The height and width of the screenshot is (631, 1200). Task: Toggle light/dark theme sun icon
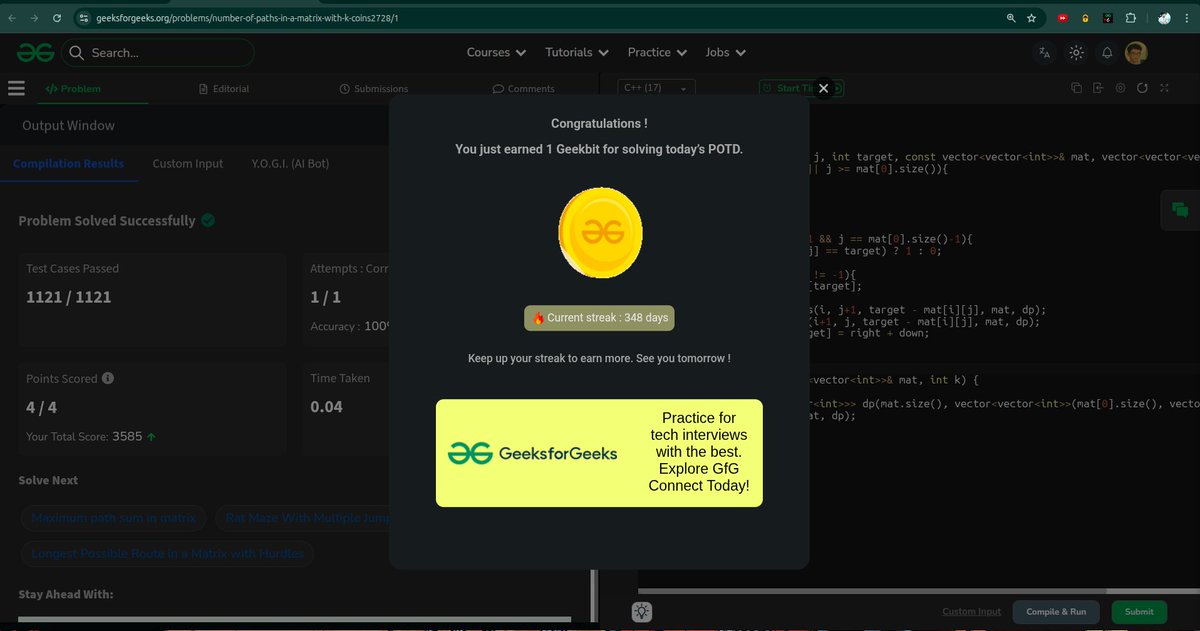coord(1076,53)
